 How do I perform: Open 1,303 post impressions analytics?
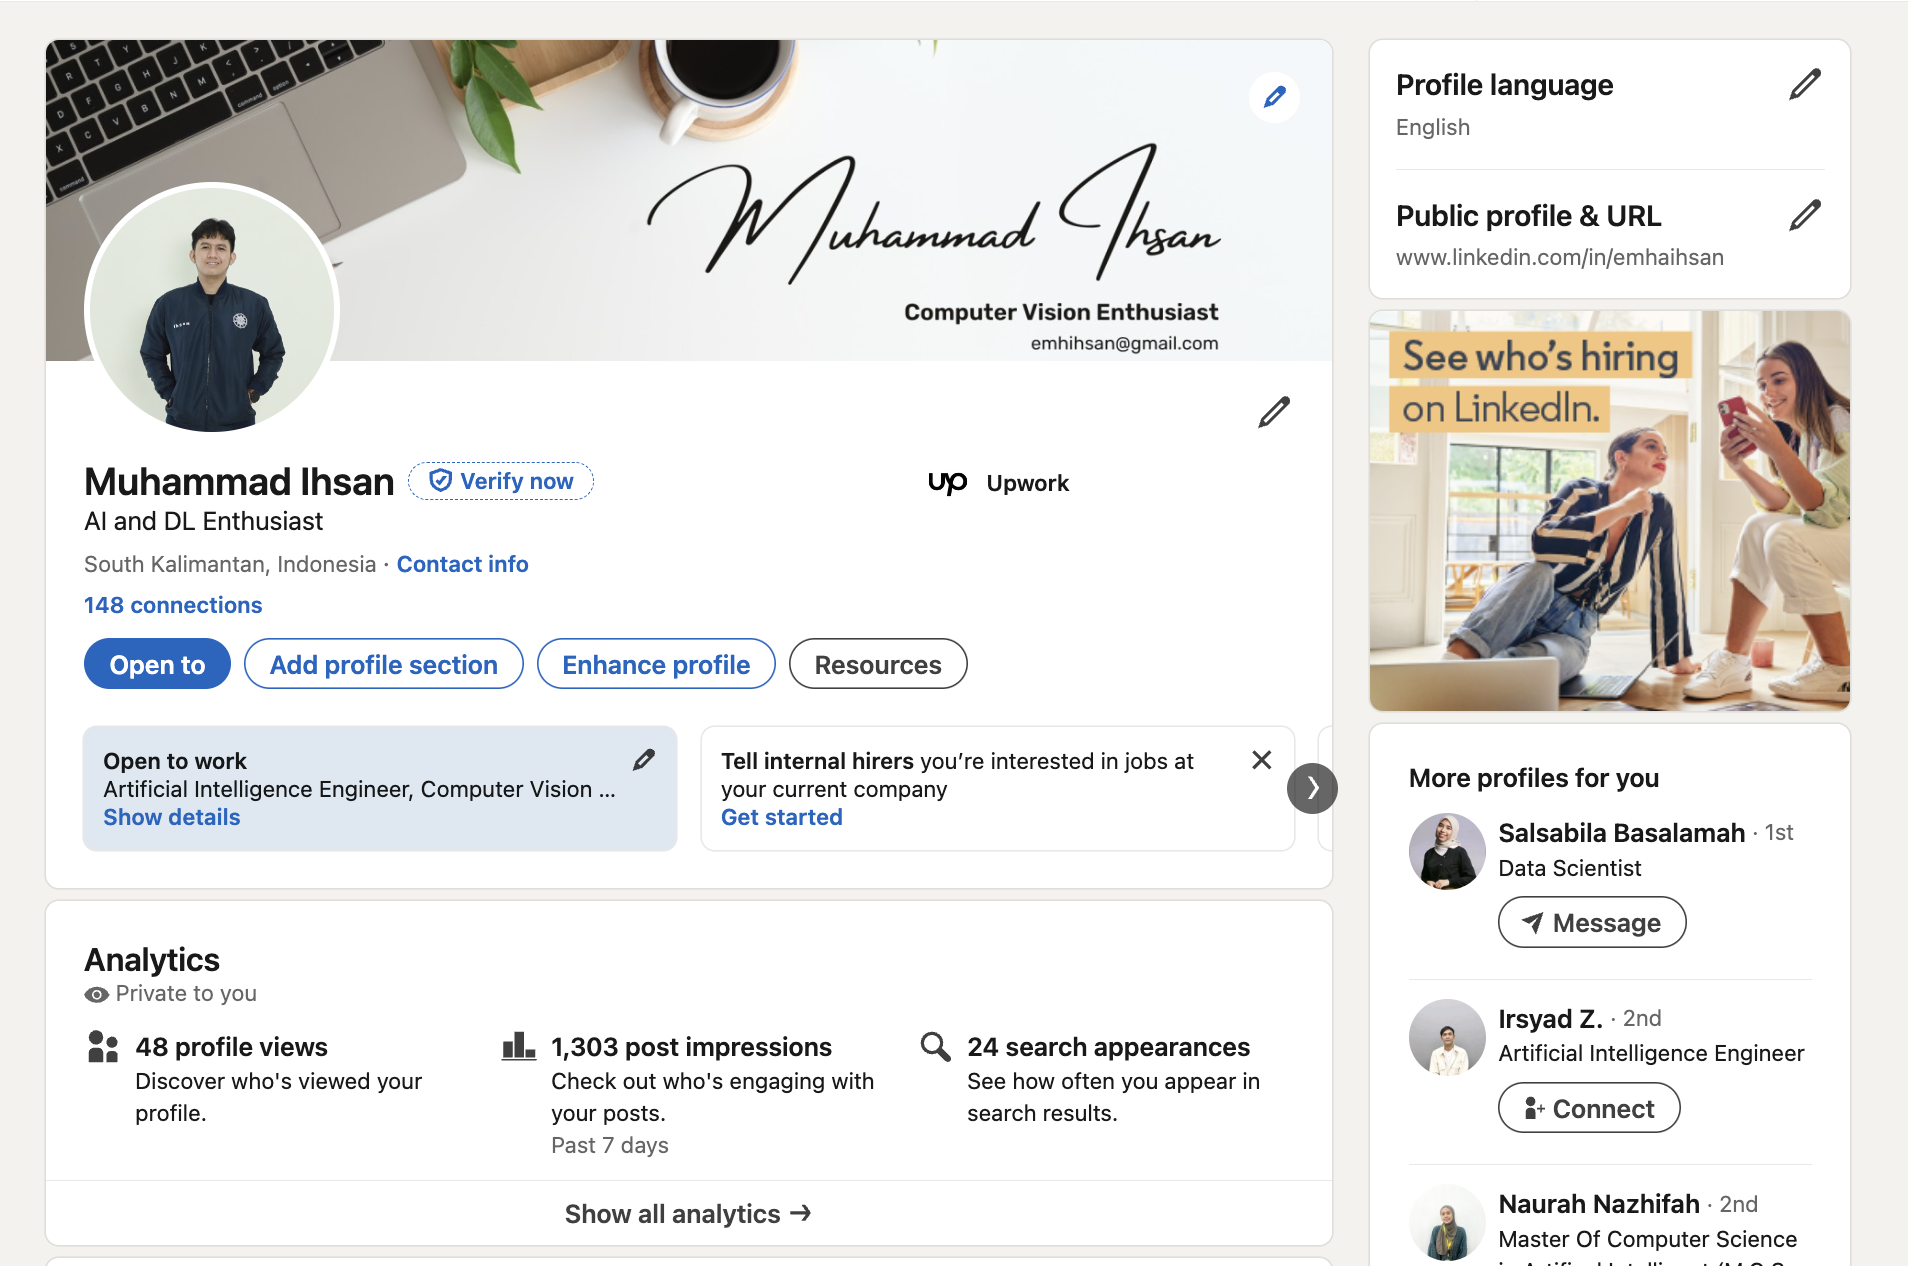pyautogui.click(x=691, y=1047)
